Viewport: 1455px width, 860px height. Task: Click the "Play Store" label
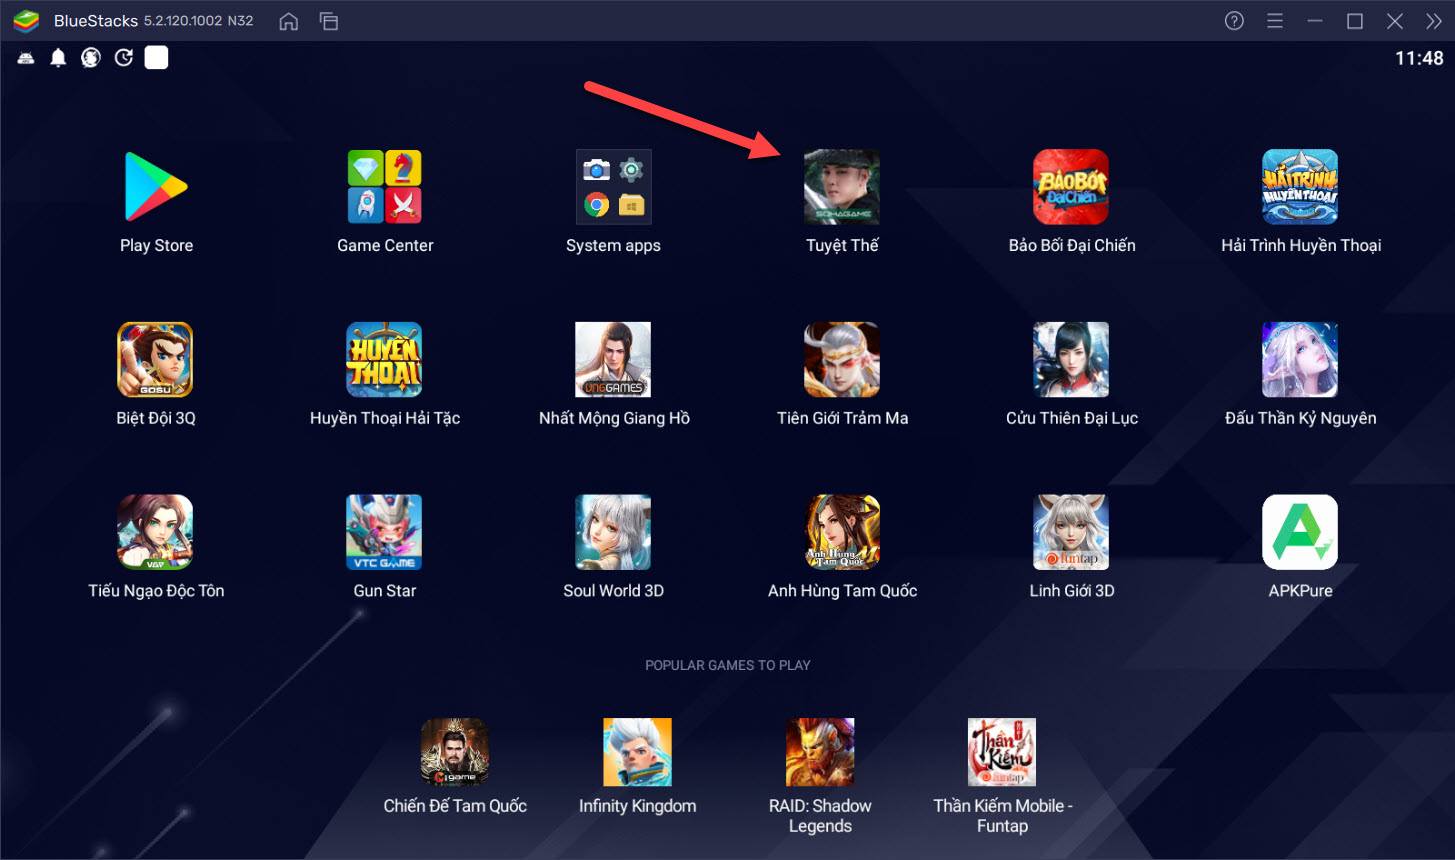click(156, 245)
